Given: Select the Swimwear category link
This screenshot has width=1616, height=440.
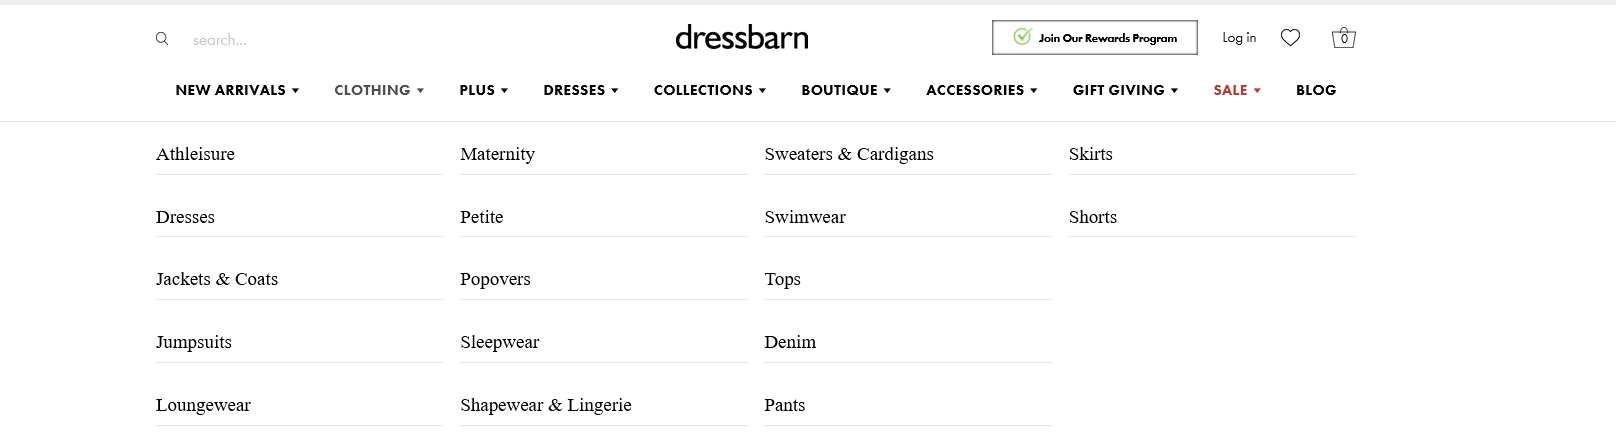Looking at the screenshot, I should pyautogui.click(x=805, y=217).
